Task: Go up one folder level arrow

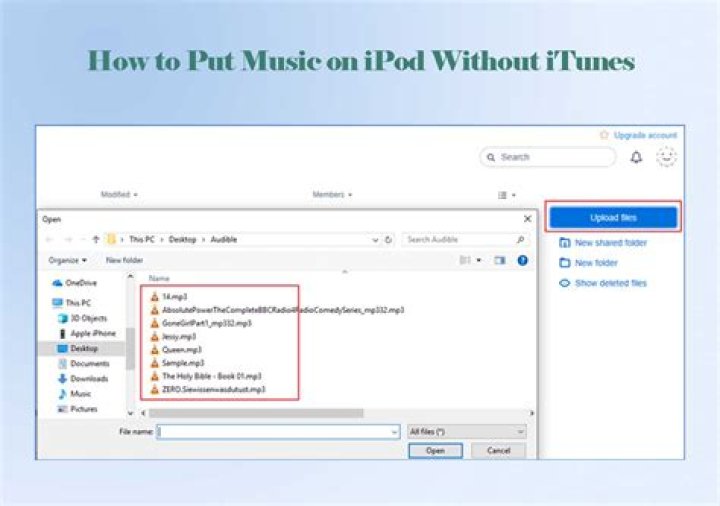Action: (96, 240)
